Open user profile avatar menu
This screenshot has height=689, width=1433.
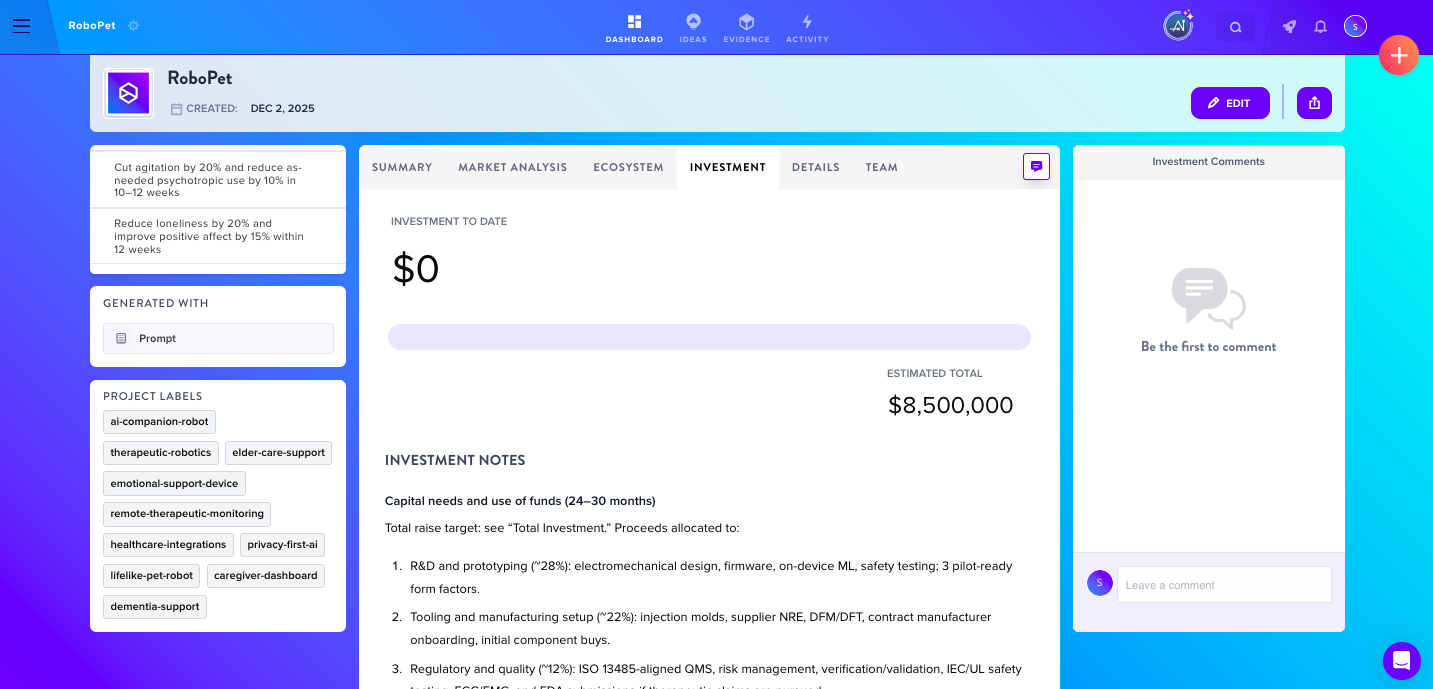(1355, 27)
